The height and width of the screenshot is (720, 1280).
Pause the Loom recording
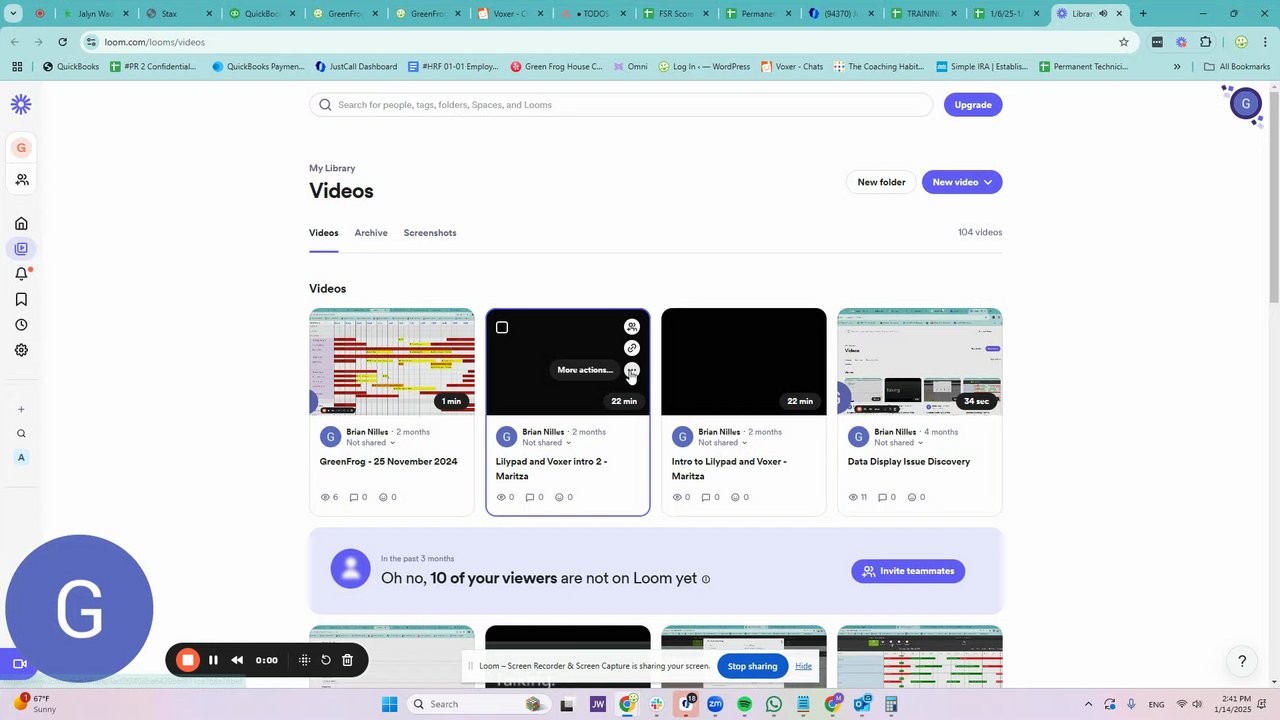coord(213,660)
